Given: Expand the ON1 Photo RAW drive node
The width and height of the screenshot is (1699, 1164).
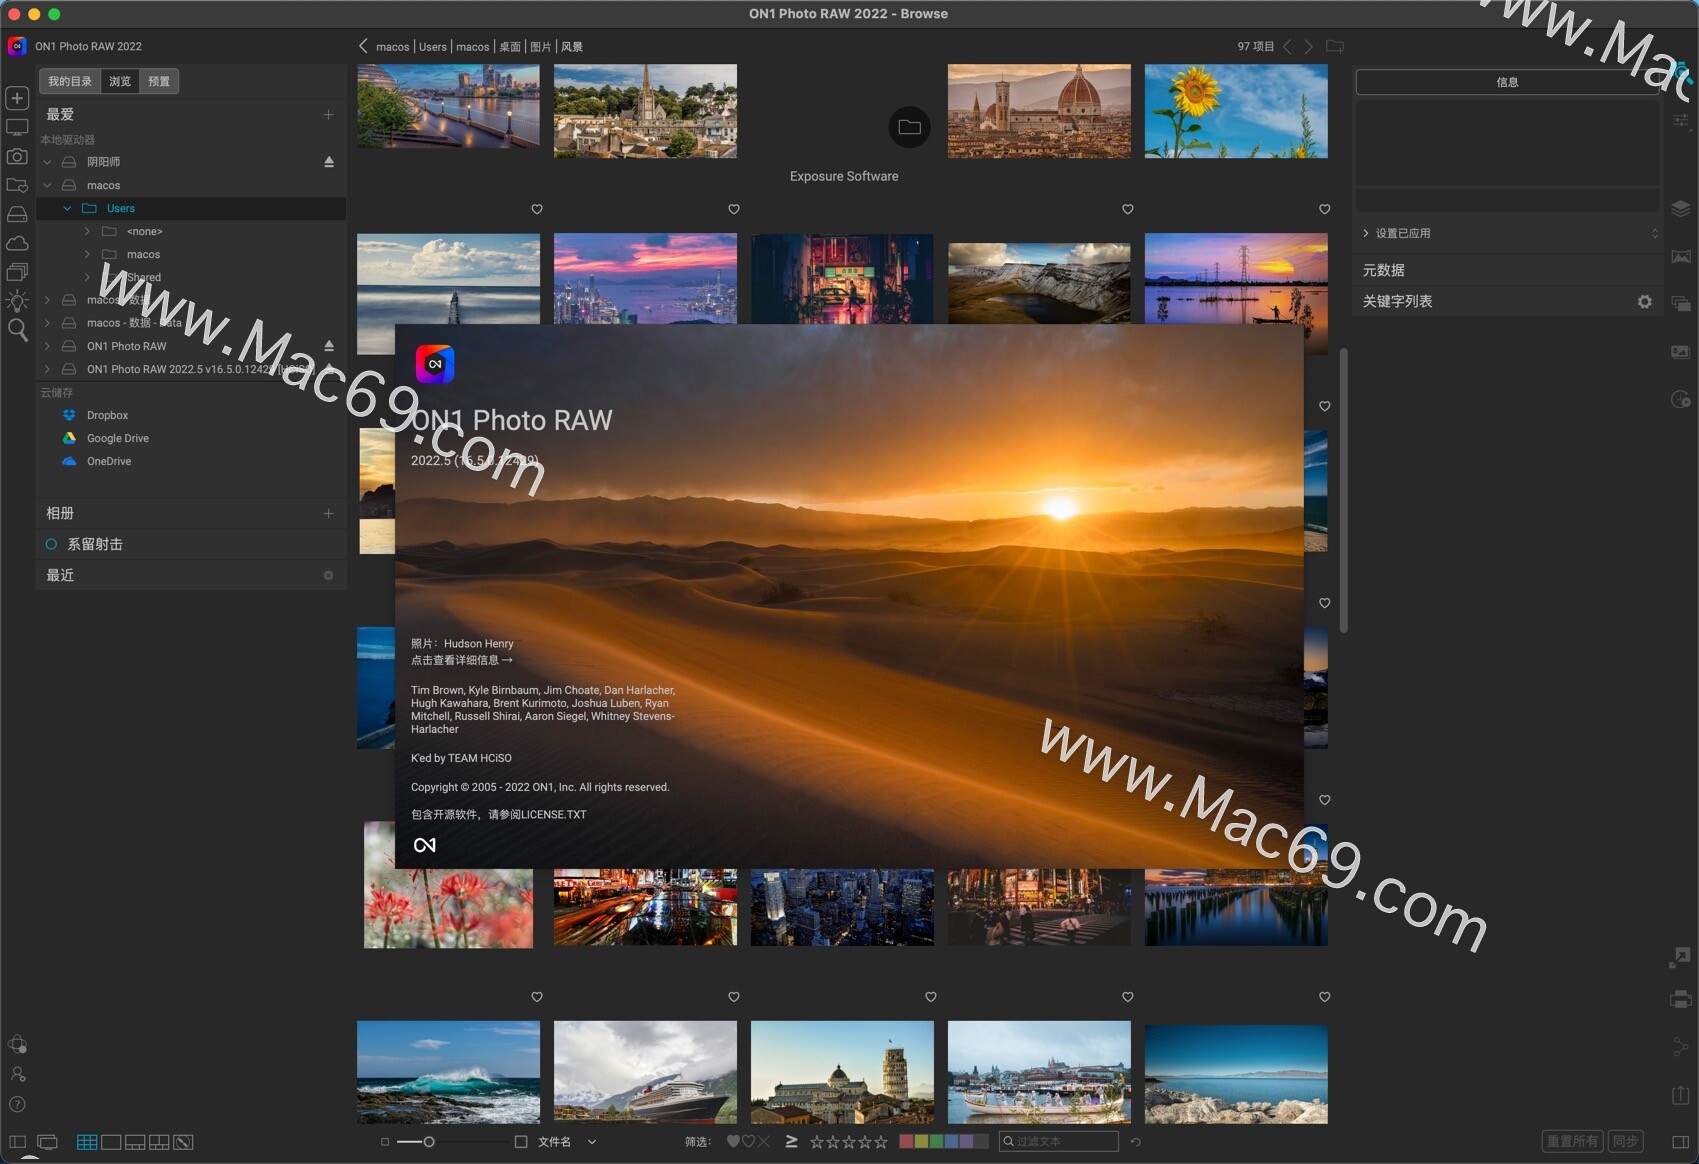Looking at the screenshot, I should (47, 346).
